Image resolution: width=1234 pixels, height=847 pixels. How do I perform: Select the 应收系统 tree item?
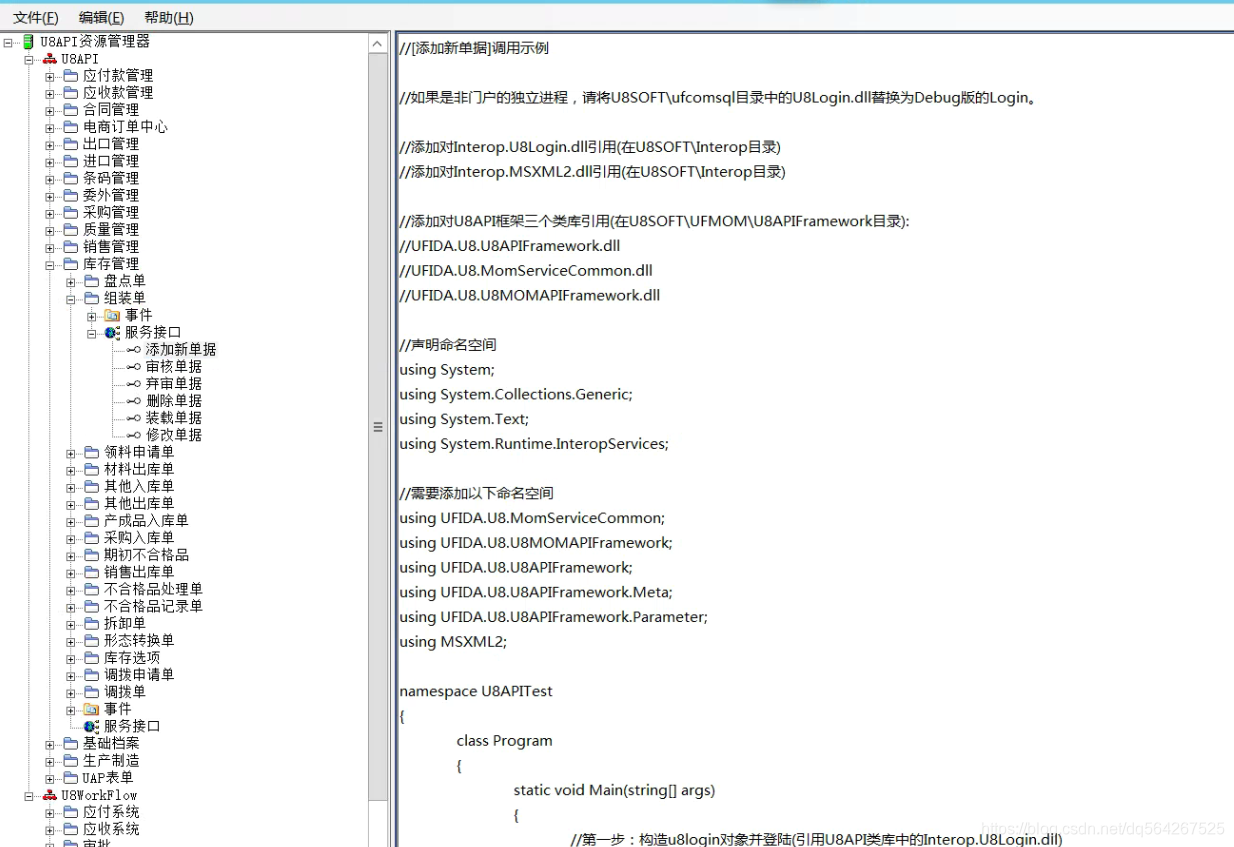point(111,829)
